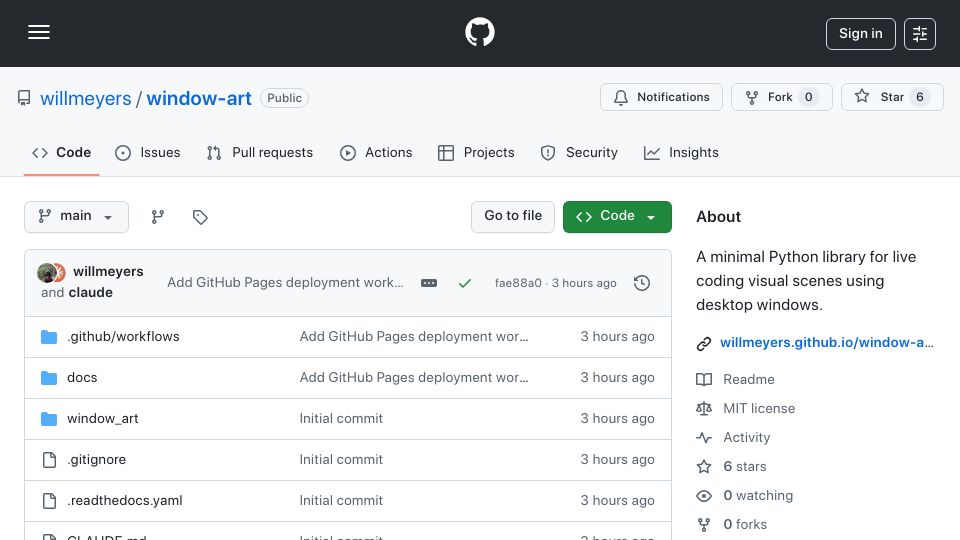Open the latest commit message link
Screen dimensions: 960x540
[x=285, y=282]
